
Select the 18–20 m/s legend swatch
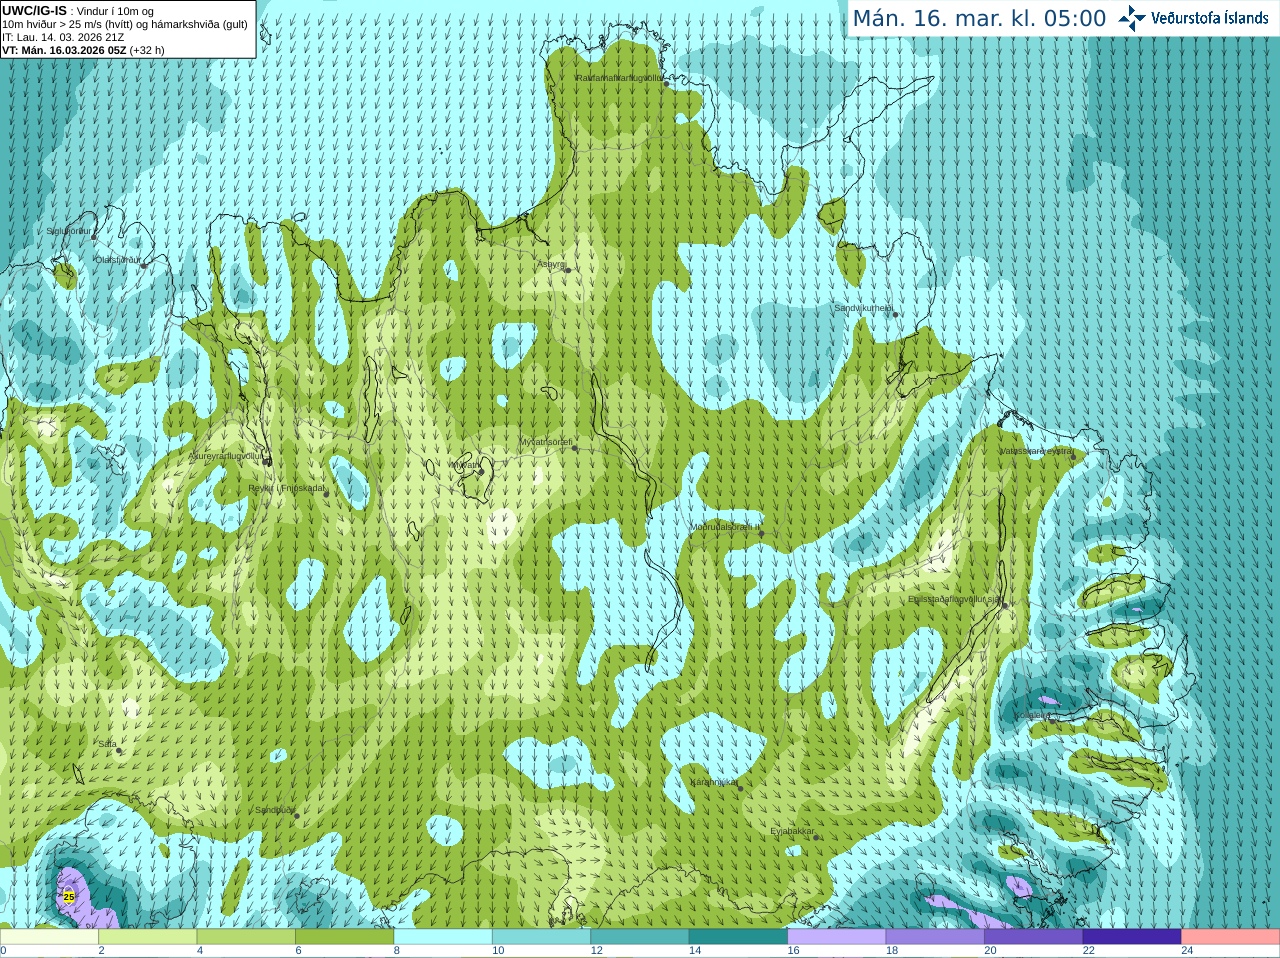(935, 937)
